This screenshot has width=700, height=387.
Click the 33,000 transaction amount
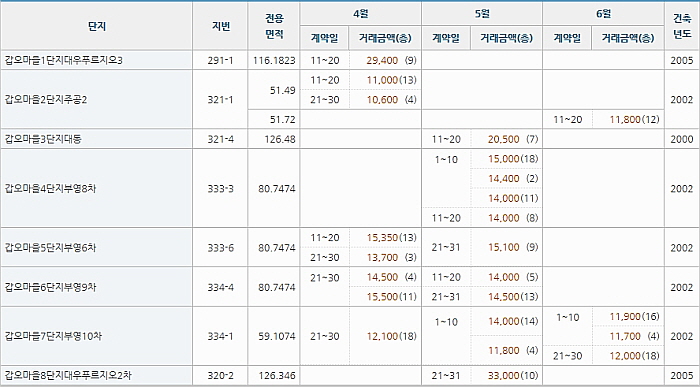504,375
